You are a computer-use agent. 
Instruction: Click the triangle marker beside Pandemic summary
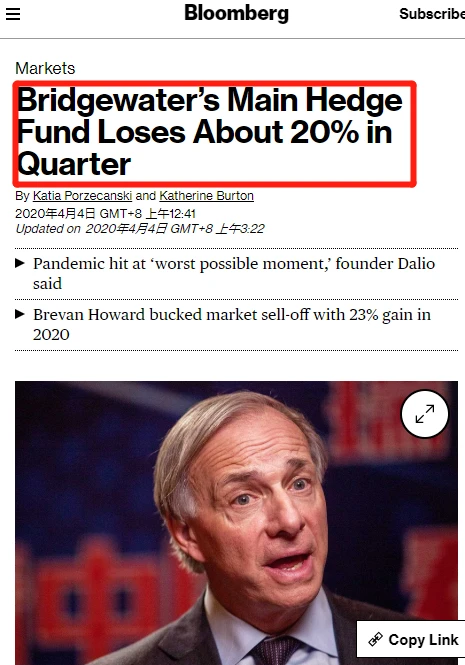pos(20,263)
